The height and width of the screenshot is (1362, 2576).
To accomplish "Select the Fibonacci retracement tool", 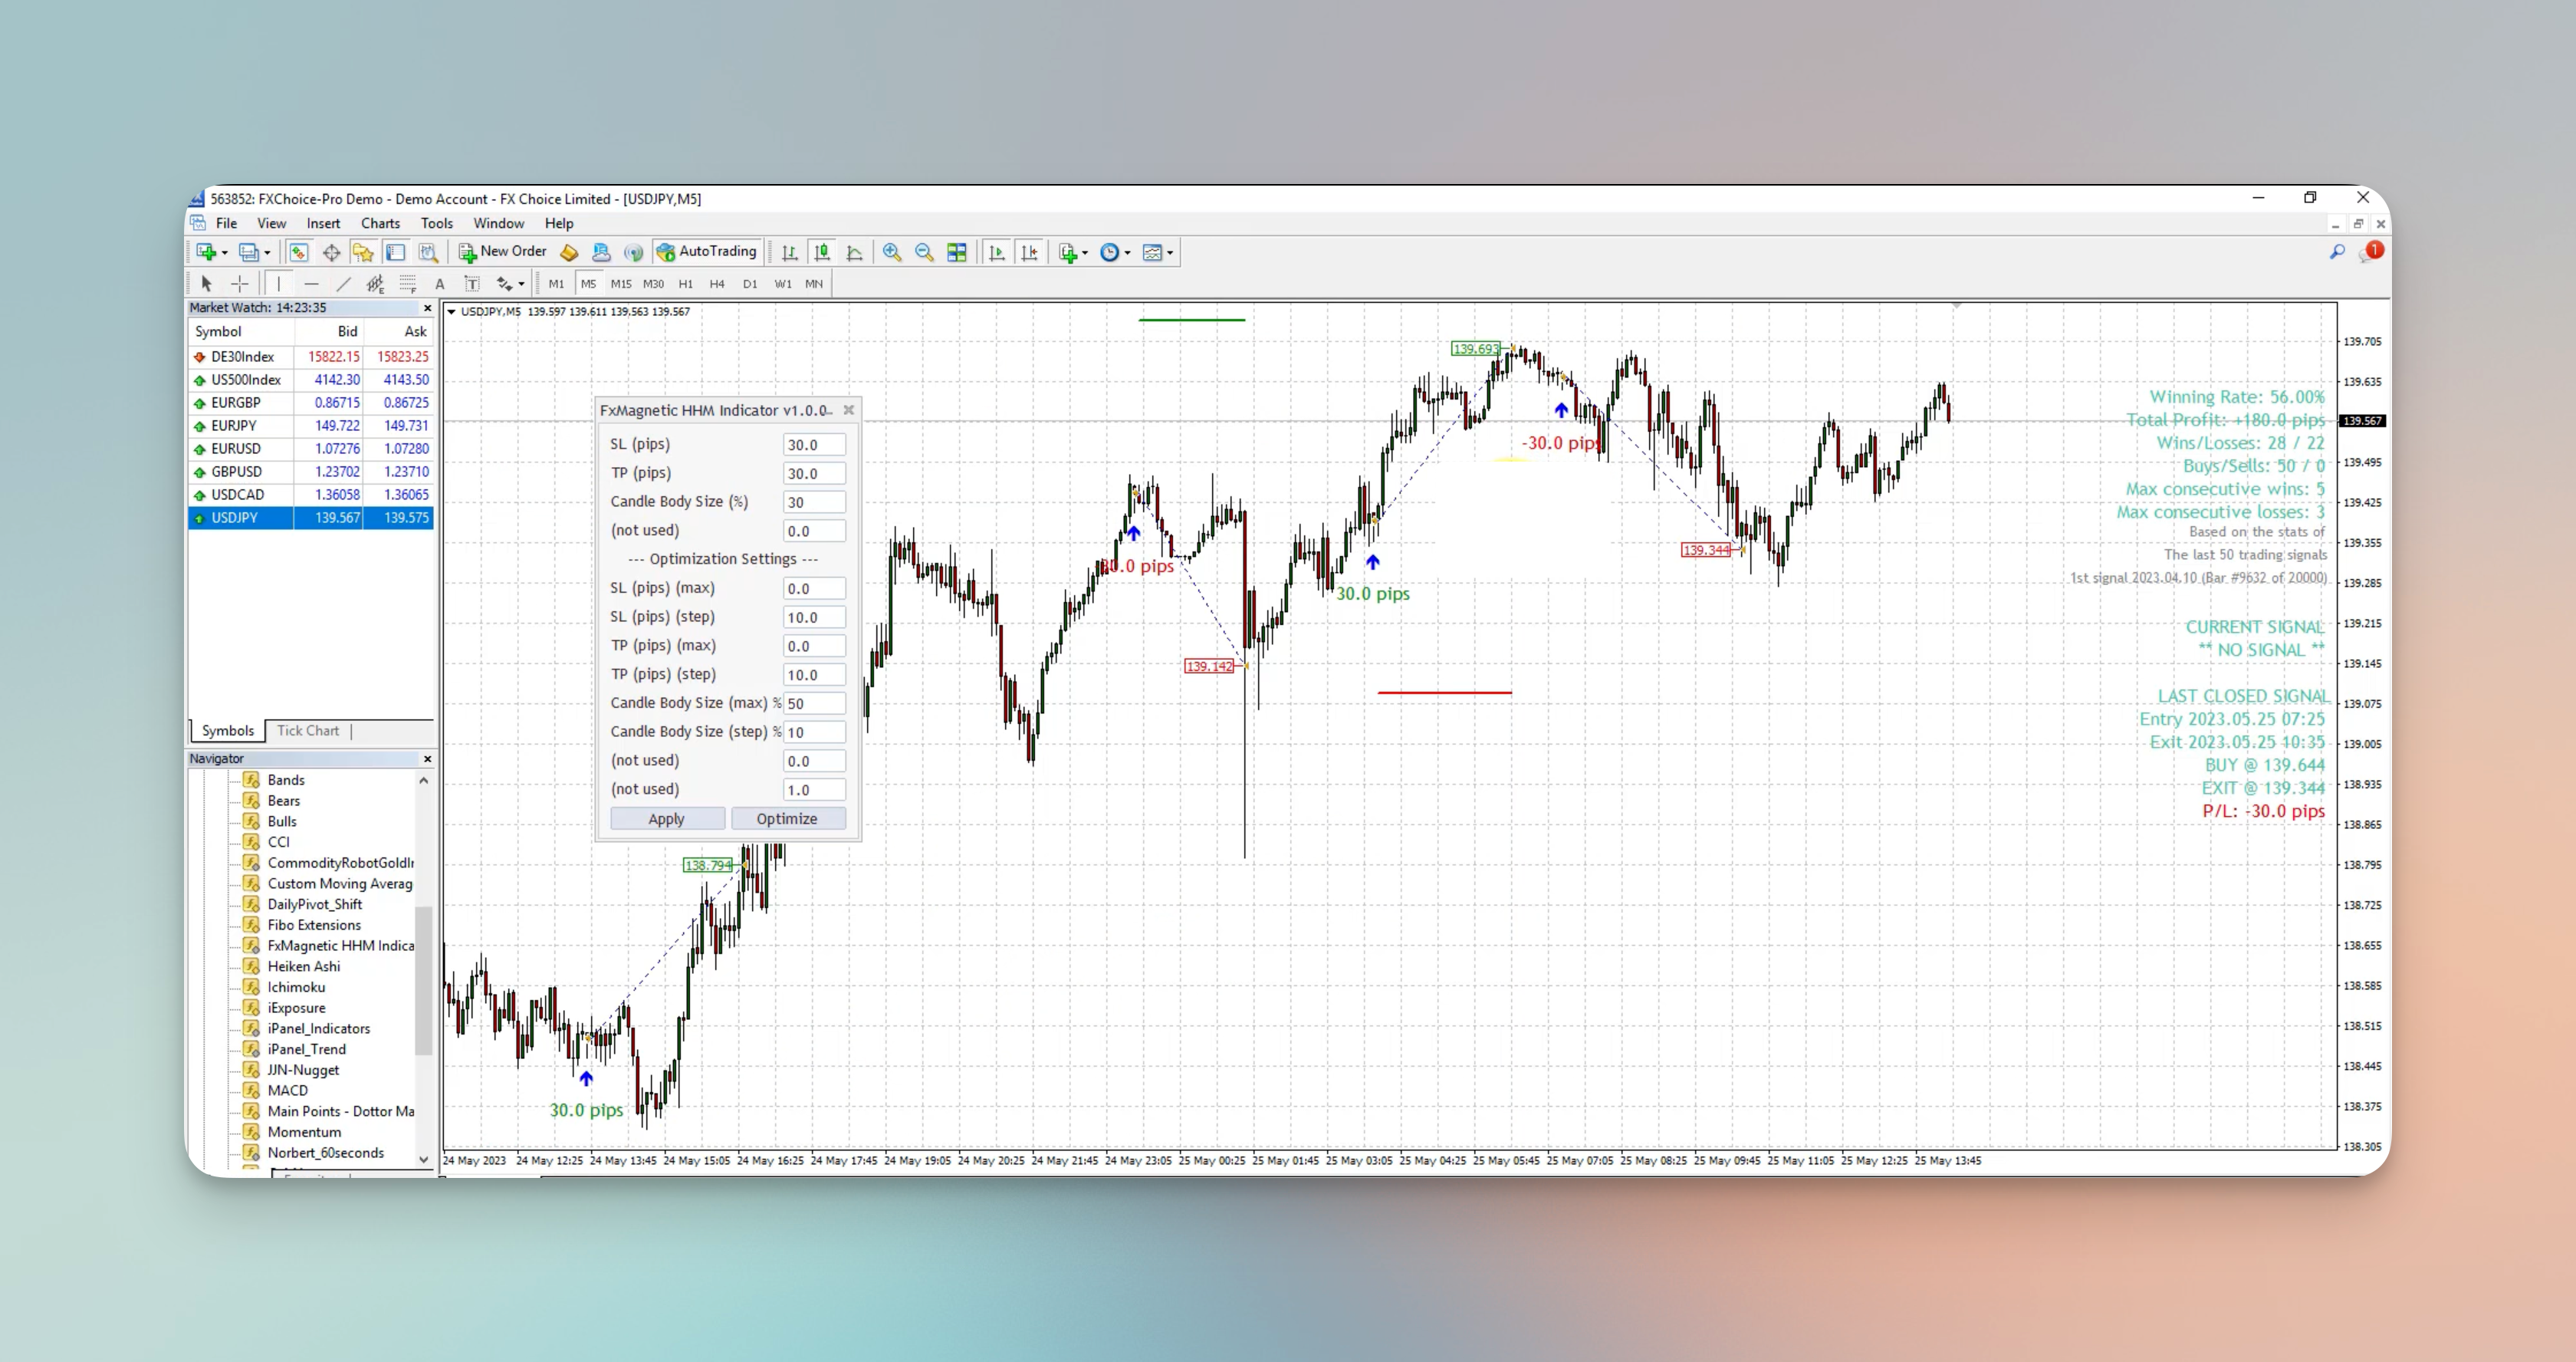I will [407, 284].
